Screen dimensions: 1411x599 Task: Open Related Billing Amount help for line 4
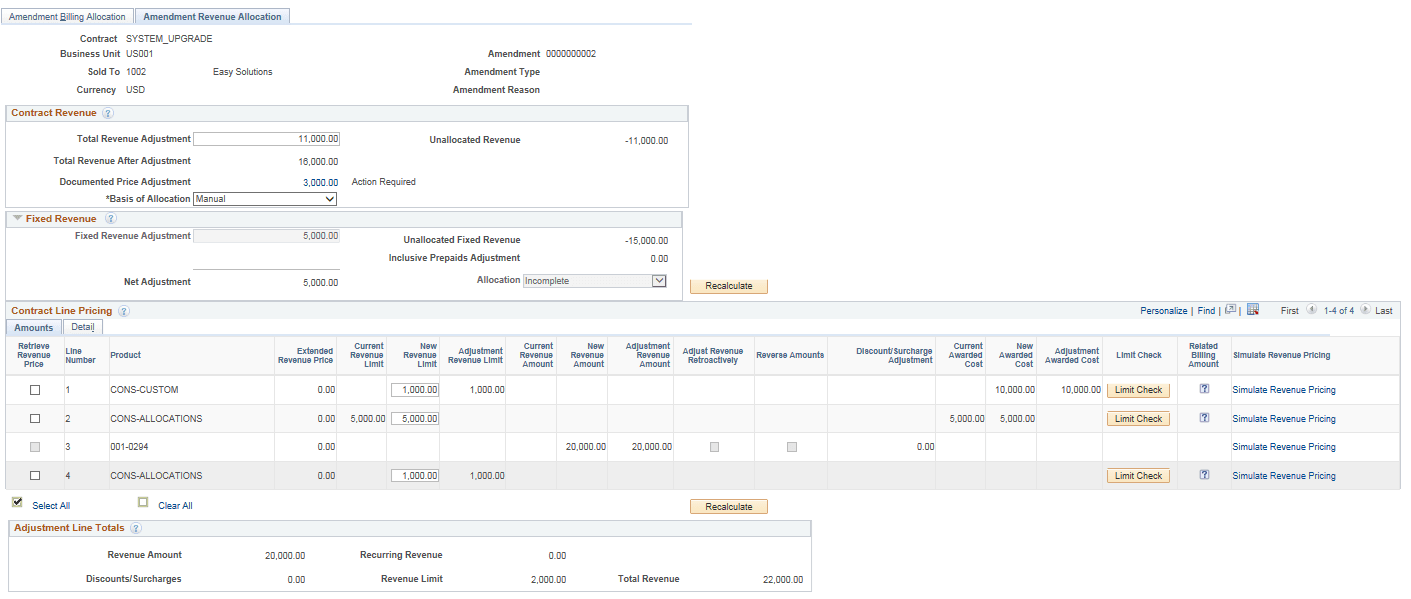tap(1204, 475)
